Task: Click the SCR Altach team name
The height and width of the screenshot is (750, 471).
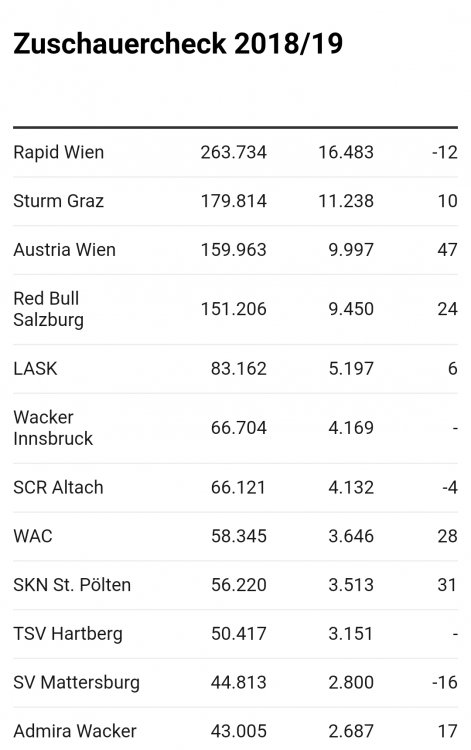Action: click(x=58, y=487)
